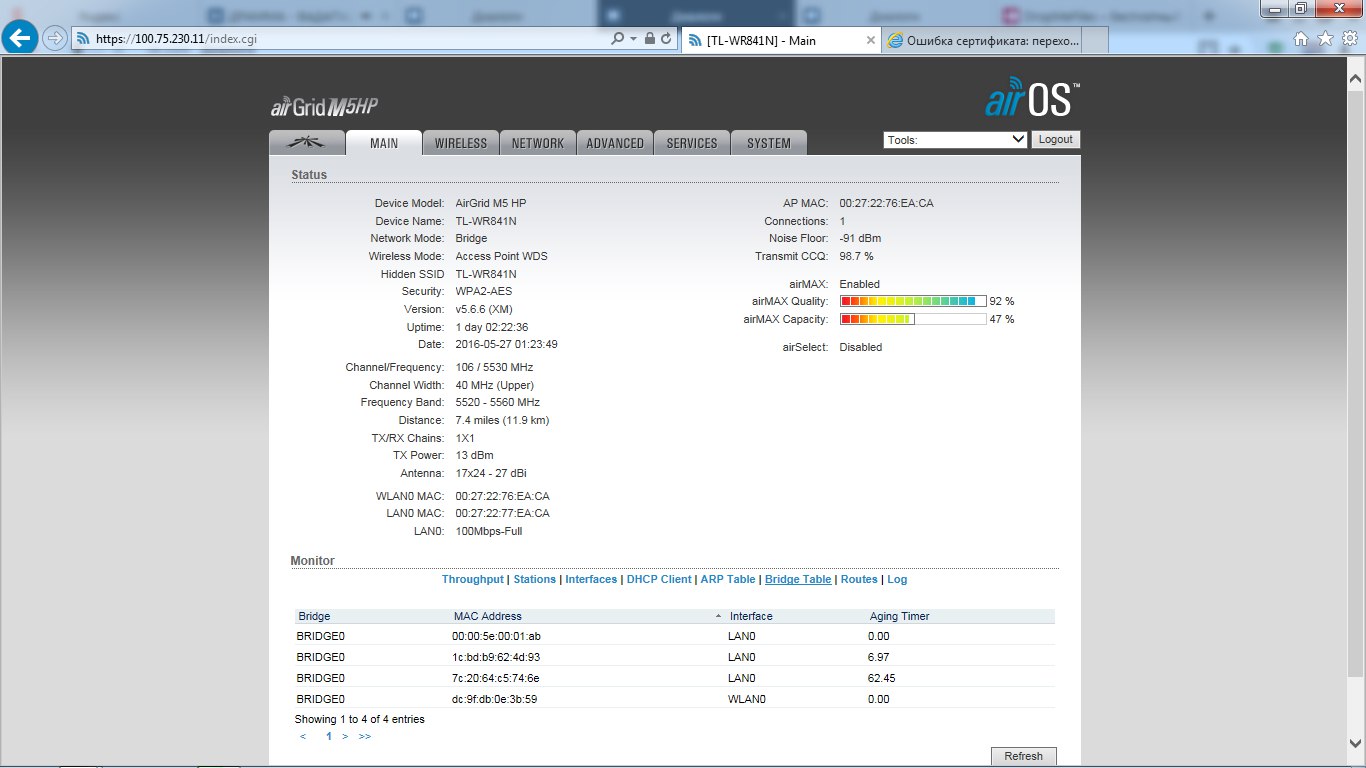Click the AP MAC value 00:27:22:76:EA:CA
The width and height of the screenshot is (1366, 768).
point(886,203)
